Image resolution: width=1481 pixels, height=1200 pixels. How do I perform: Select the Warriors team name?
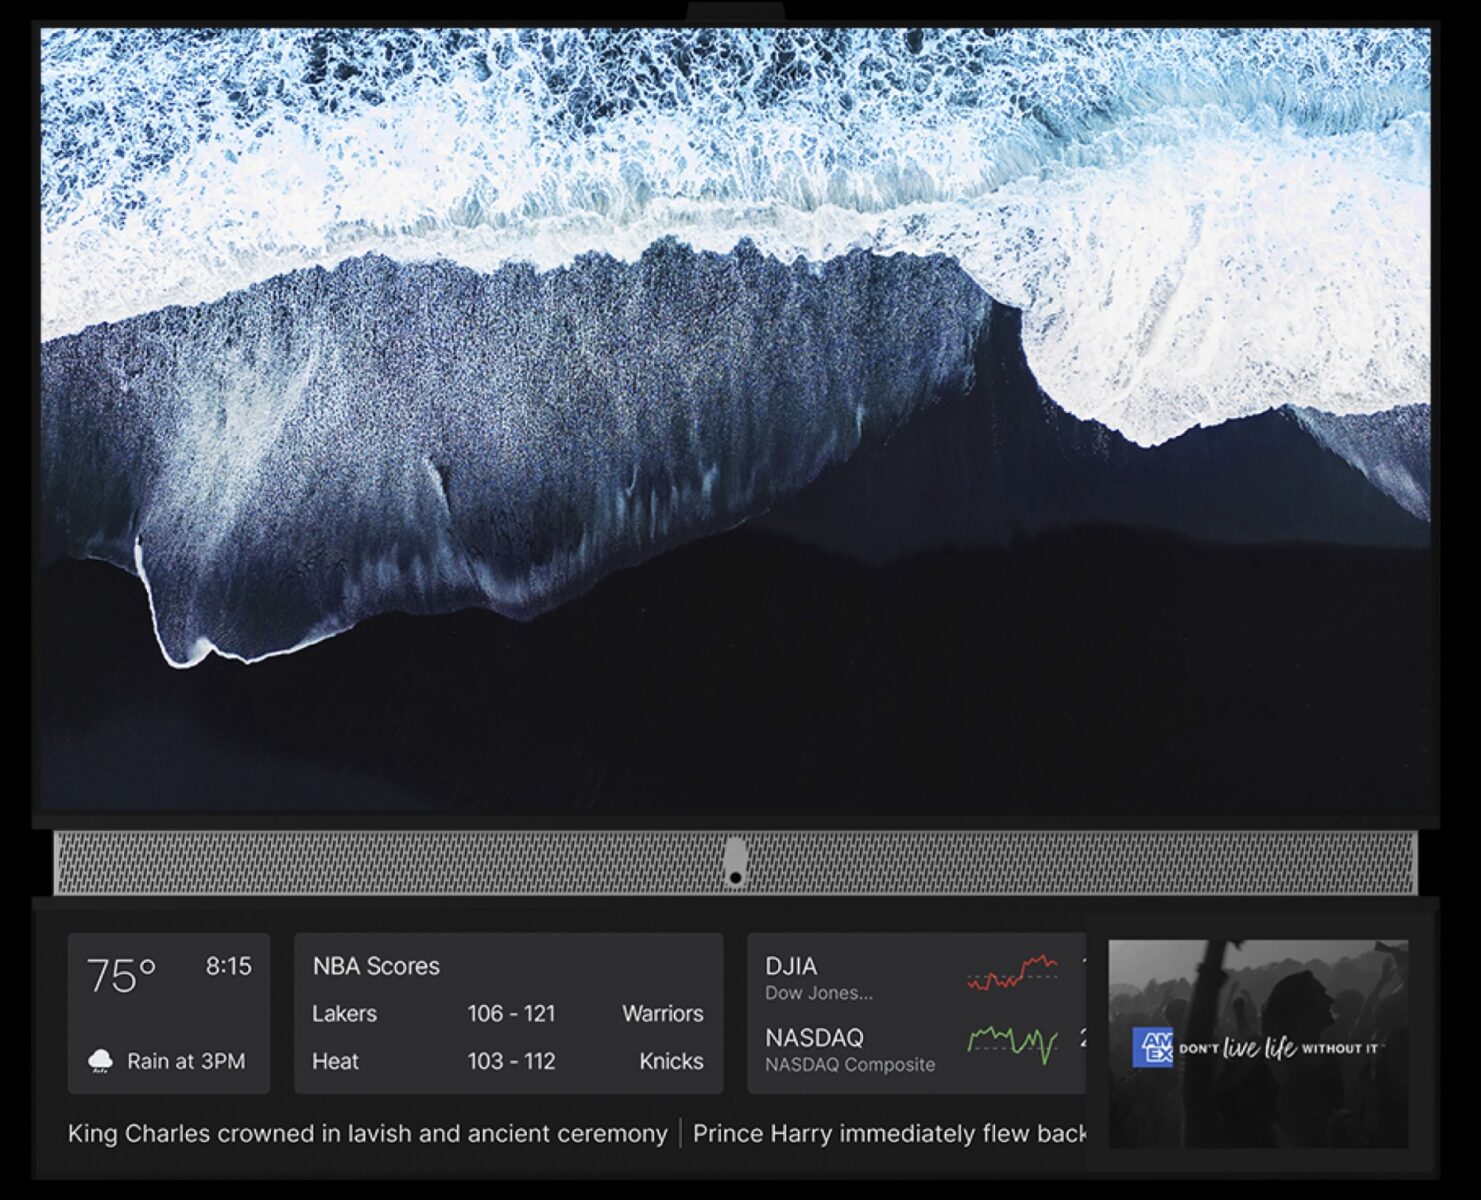click(662, 1013)
